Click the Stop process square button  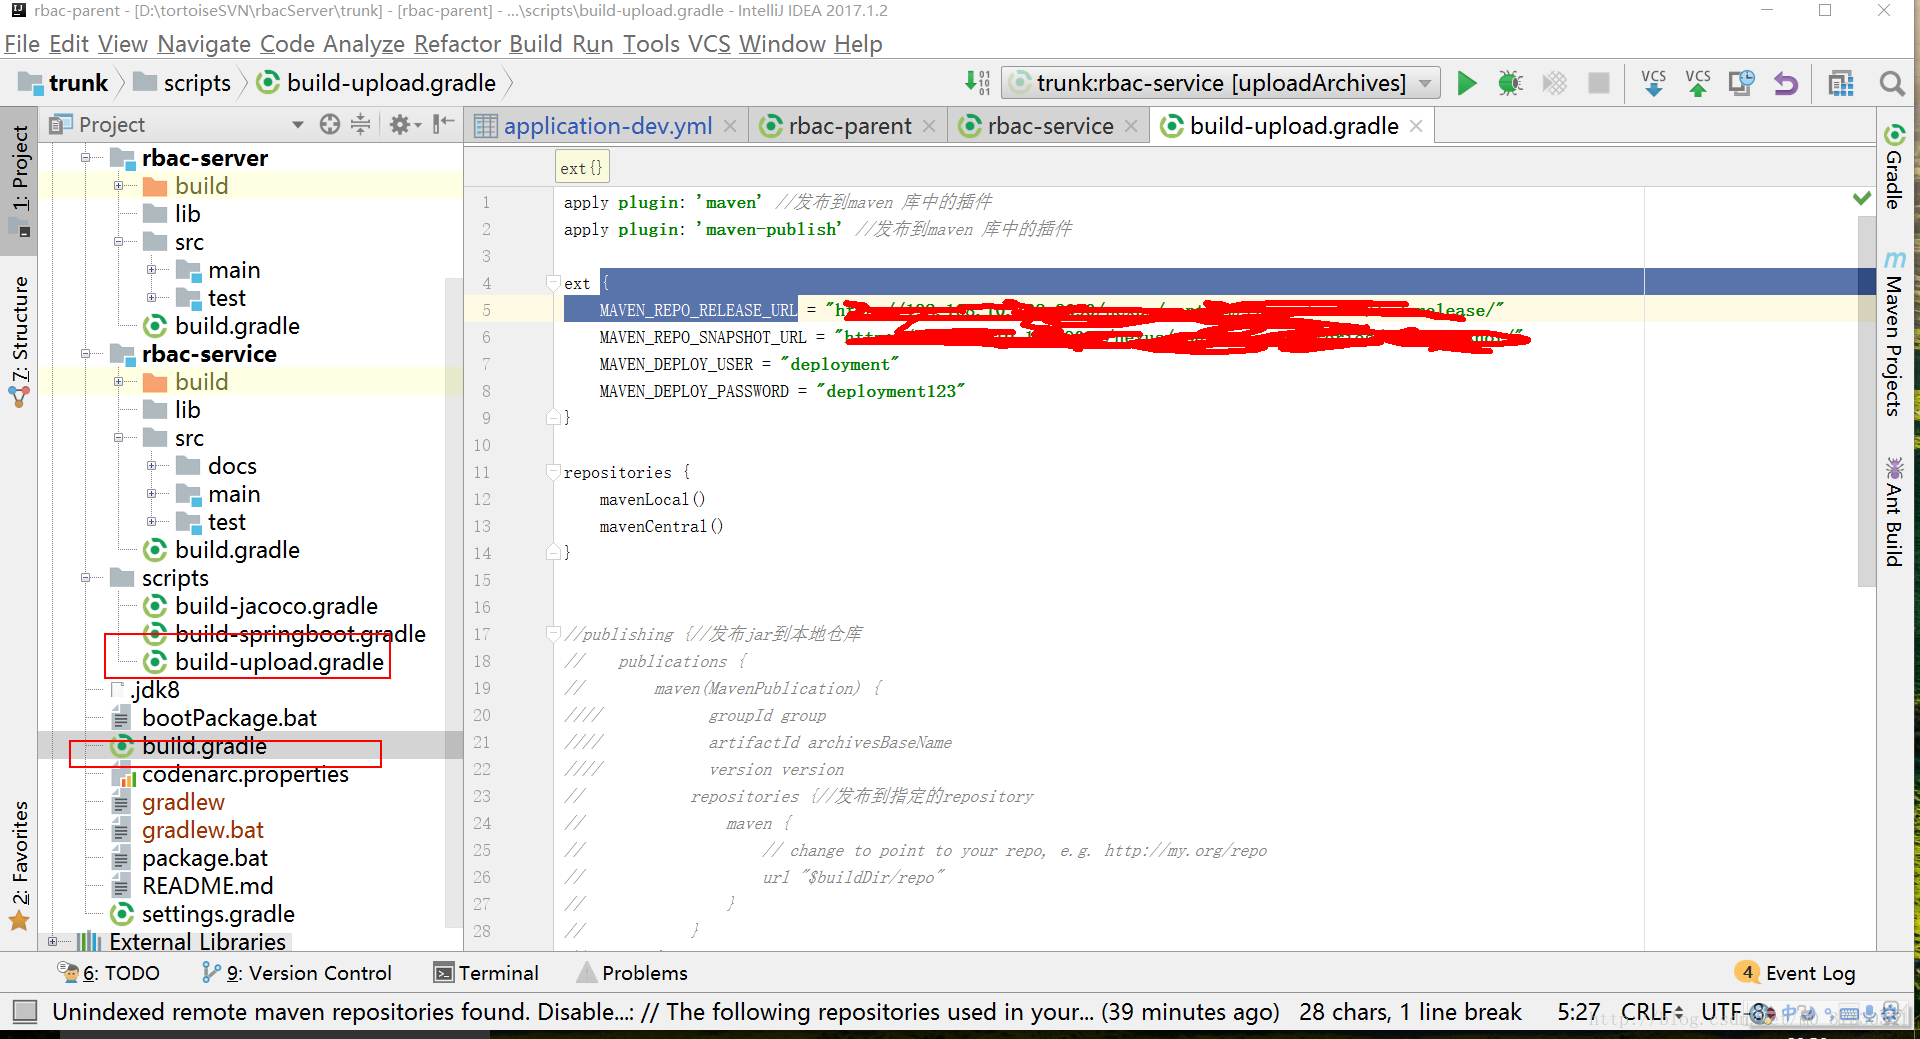1599,83
